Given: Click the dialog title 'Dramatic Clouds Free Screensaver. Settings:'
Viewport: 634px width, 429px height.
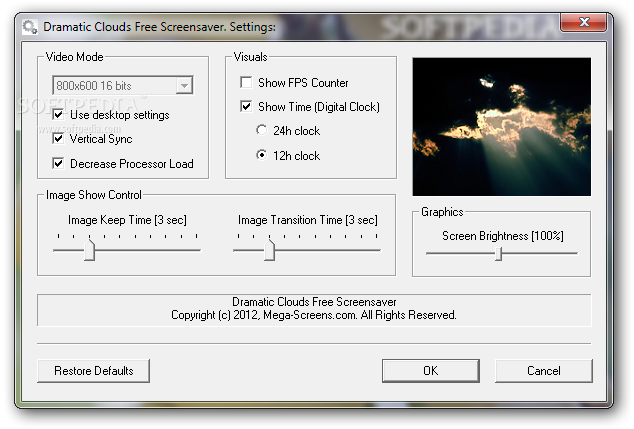Looking at the screenshot, I should (160, 27).
